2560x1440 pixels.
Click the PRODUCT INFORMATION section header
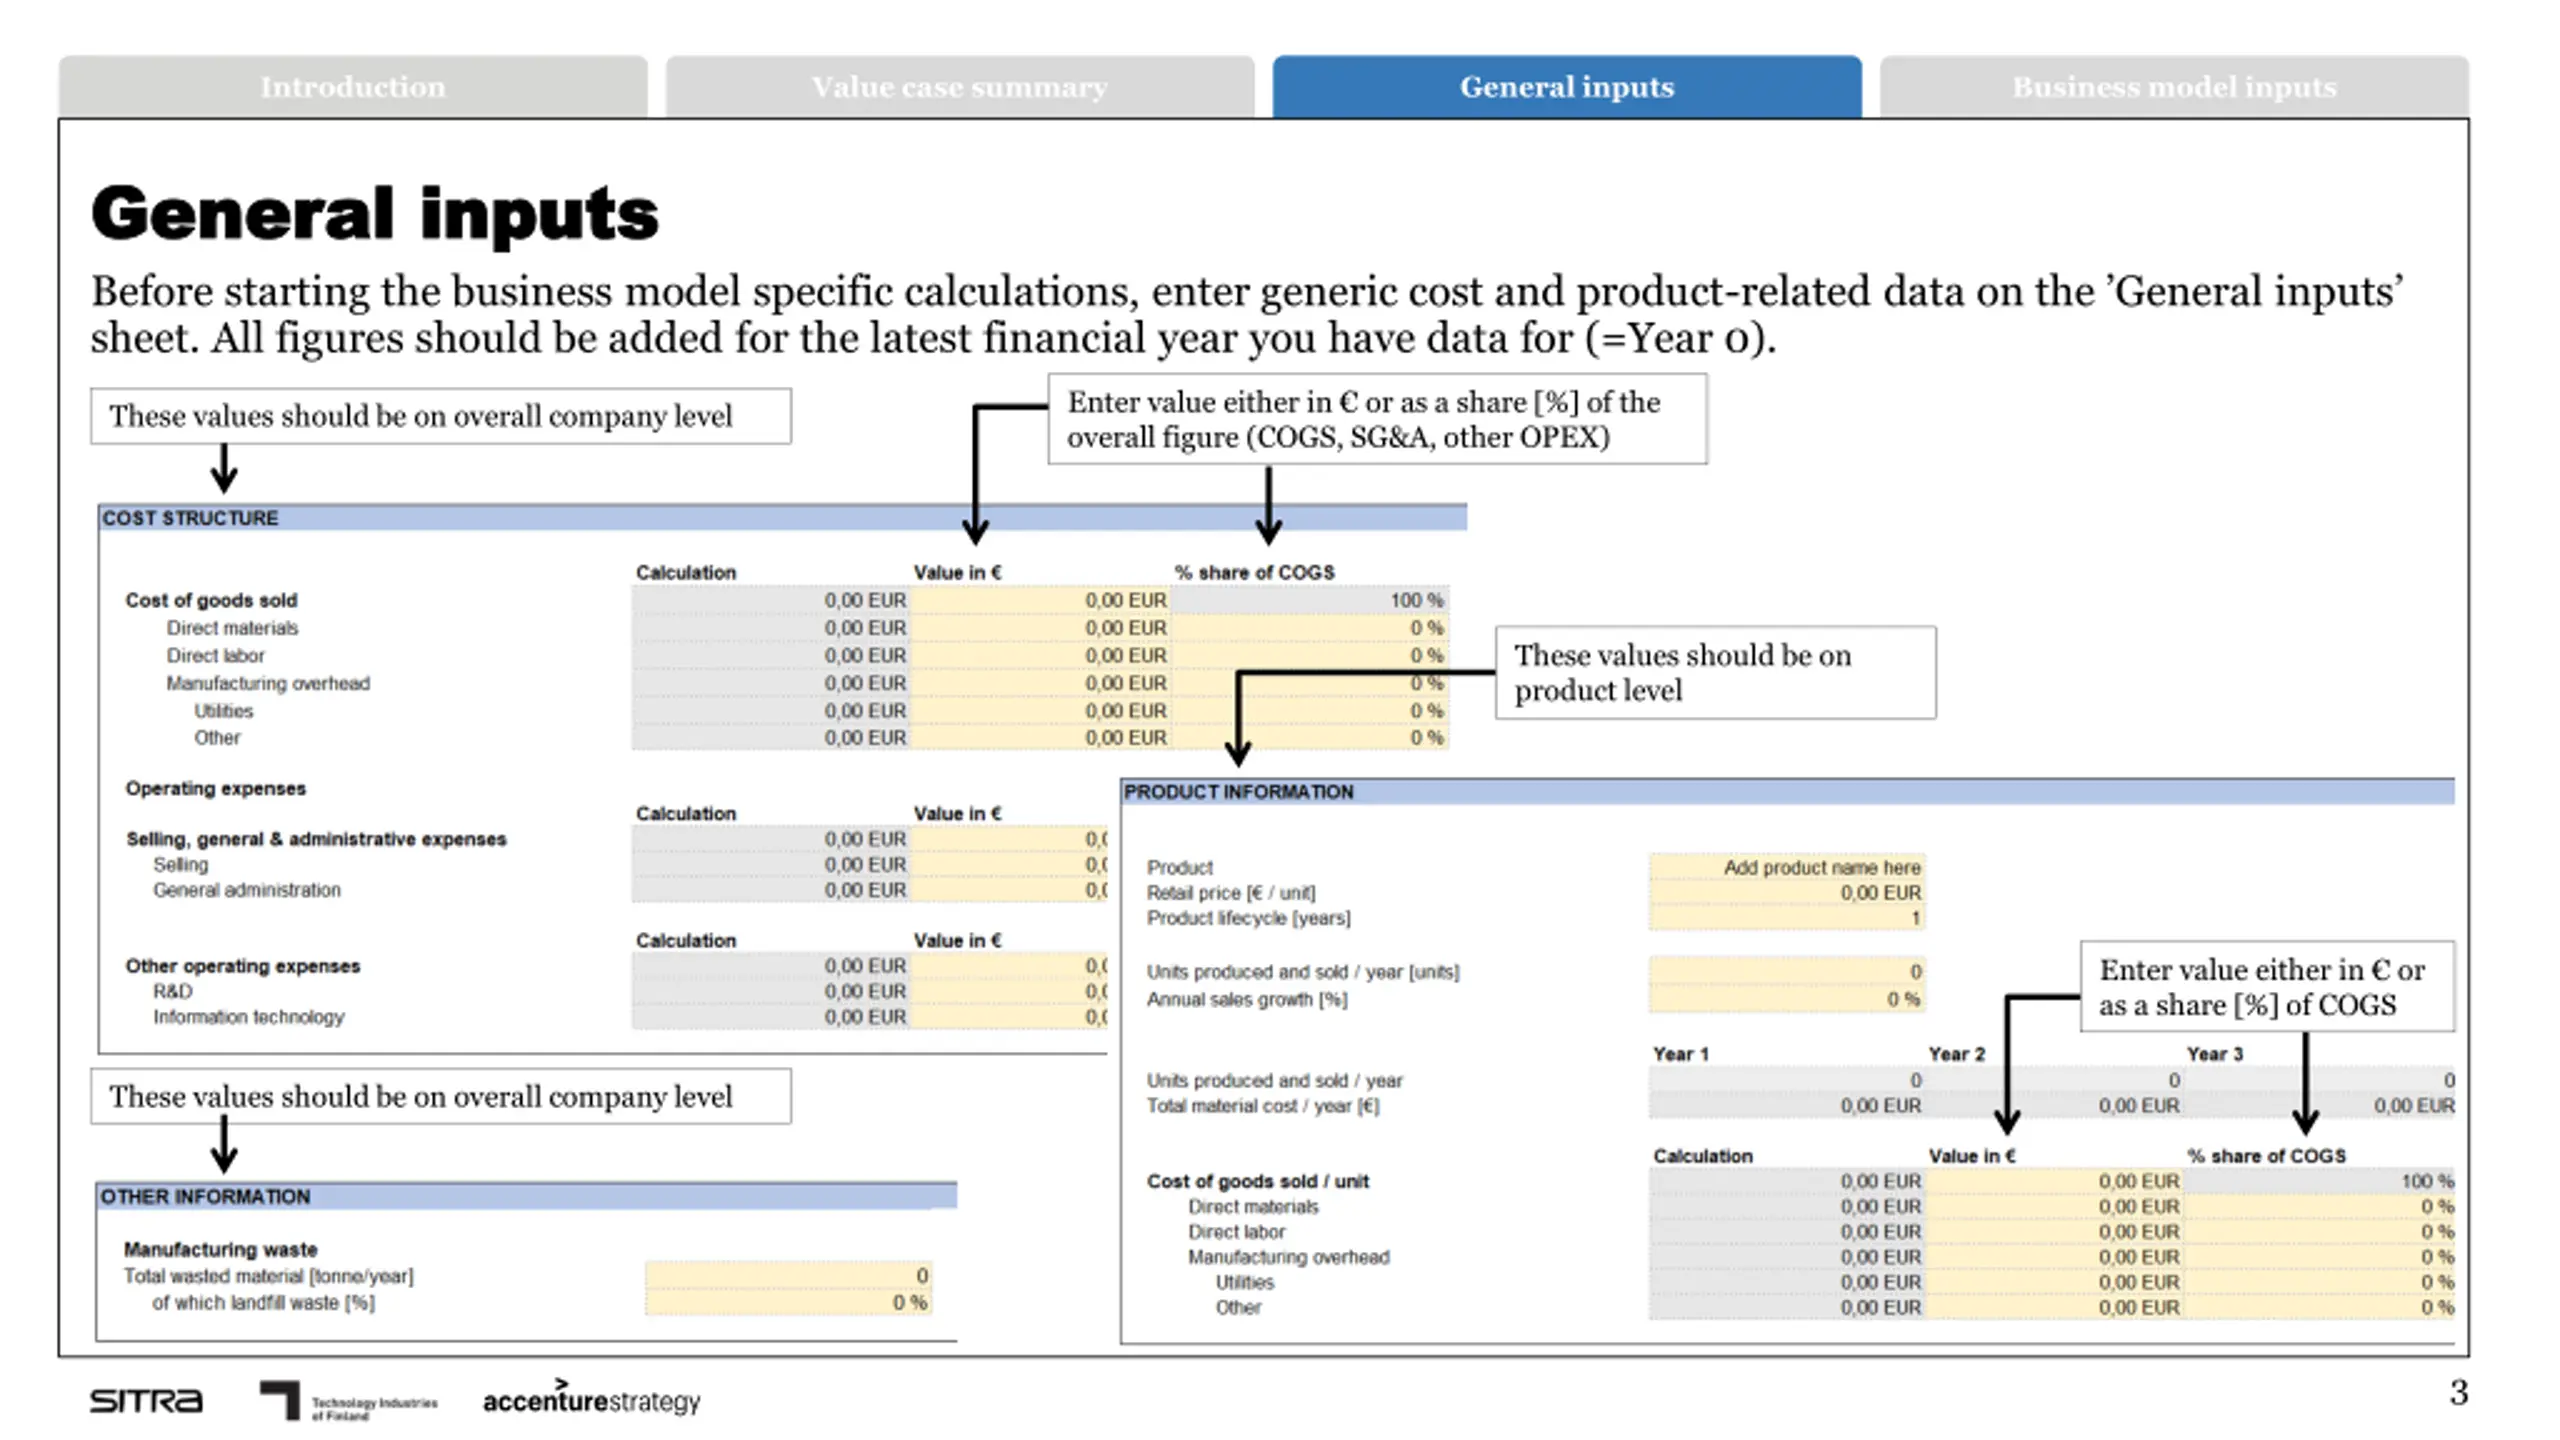coord(1788,792)
